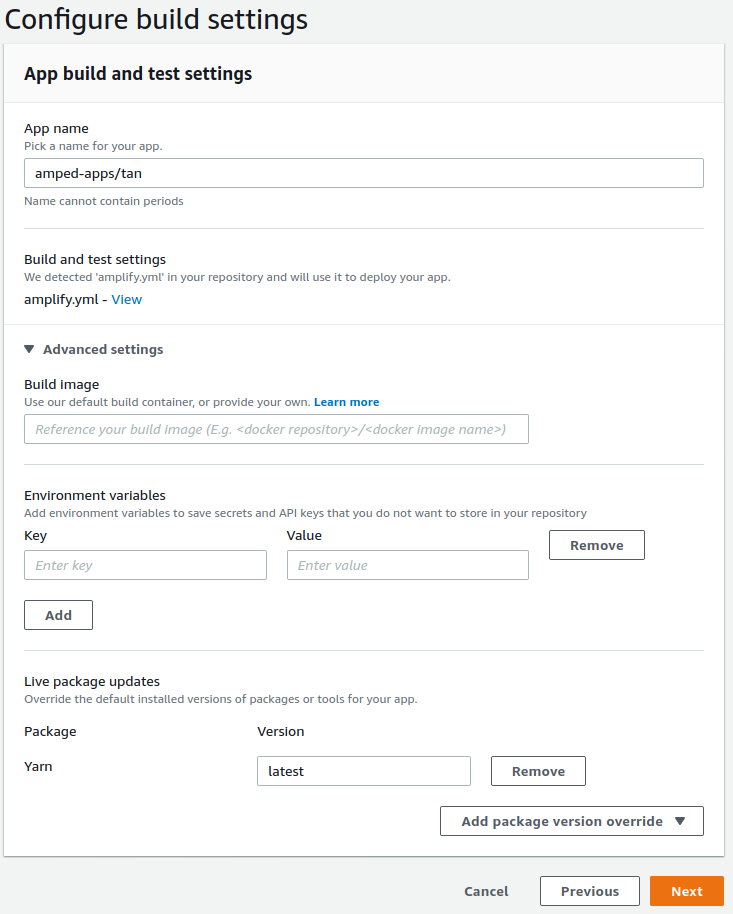Remove the Yarn package override
The image size is (733, 914).
[538, 771]
